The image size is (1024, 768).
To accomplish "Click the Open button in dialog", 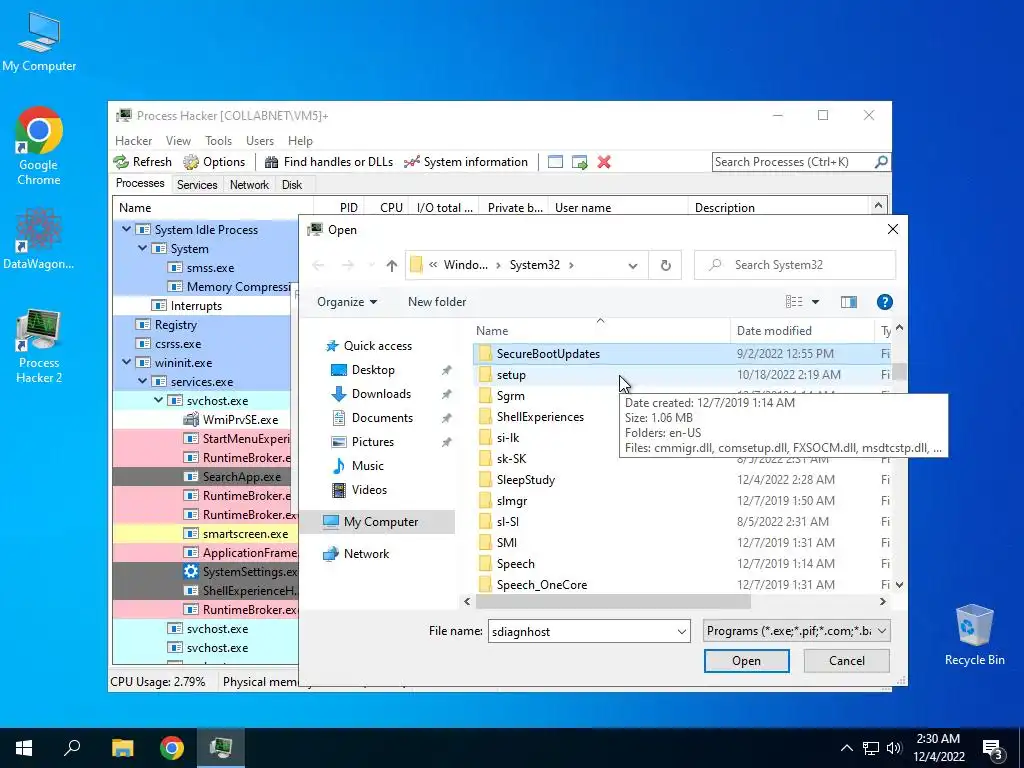I will 746,661.
